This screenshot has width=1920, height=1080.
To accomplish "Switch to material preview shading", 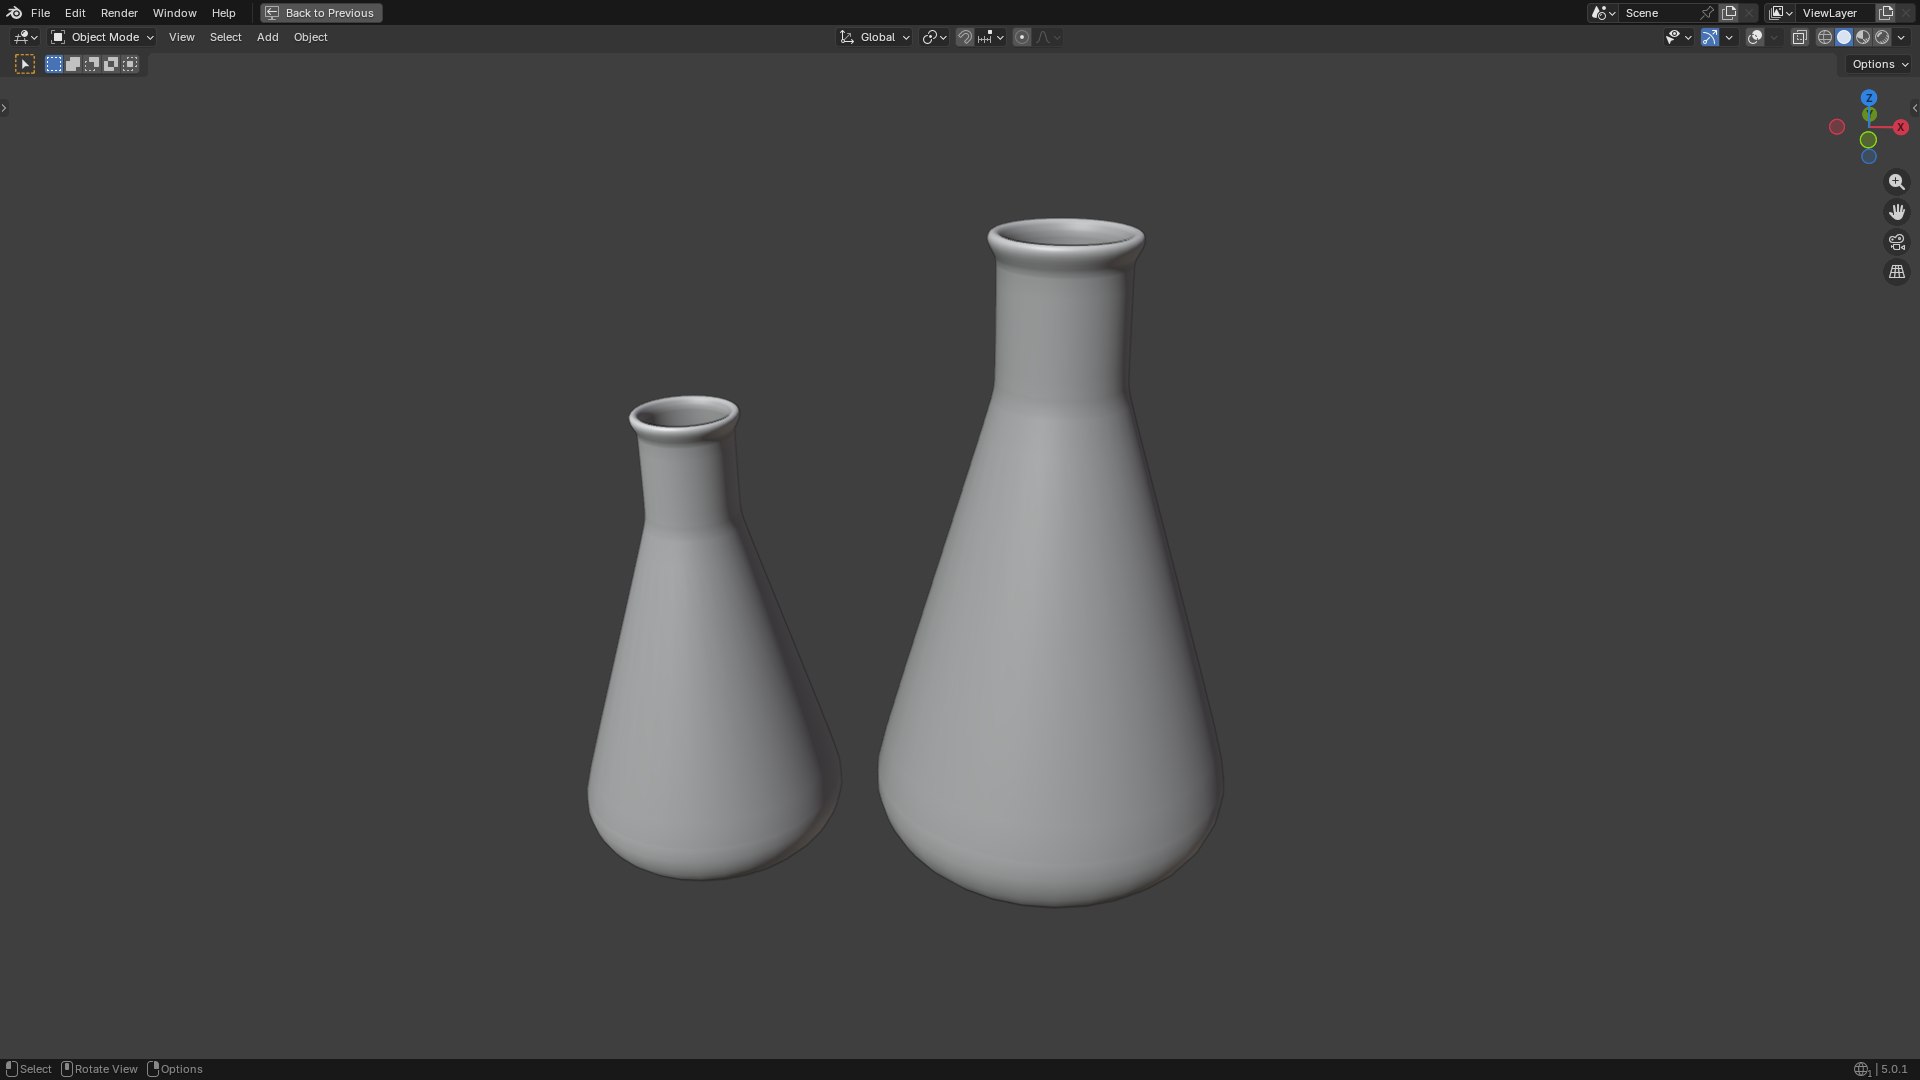I will coord(1863,37).
